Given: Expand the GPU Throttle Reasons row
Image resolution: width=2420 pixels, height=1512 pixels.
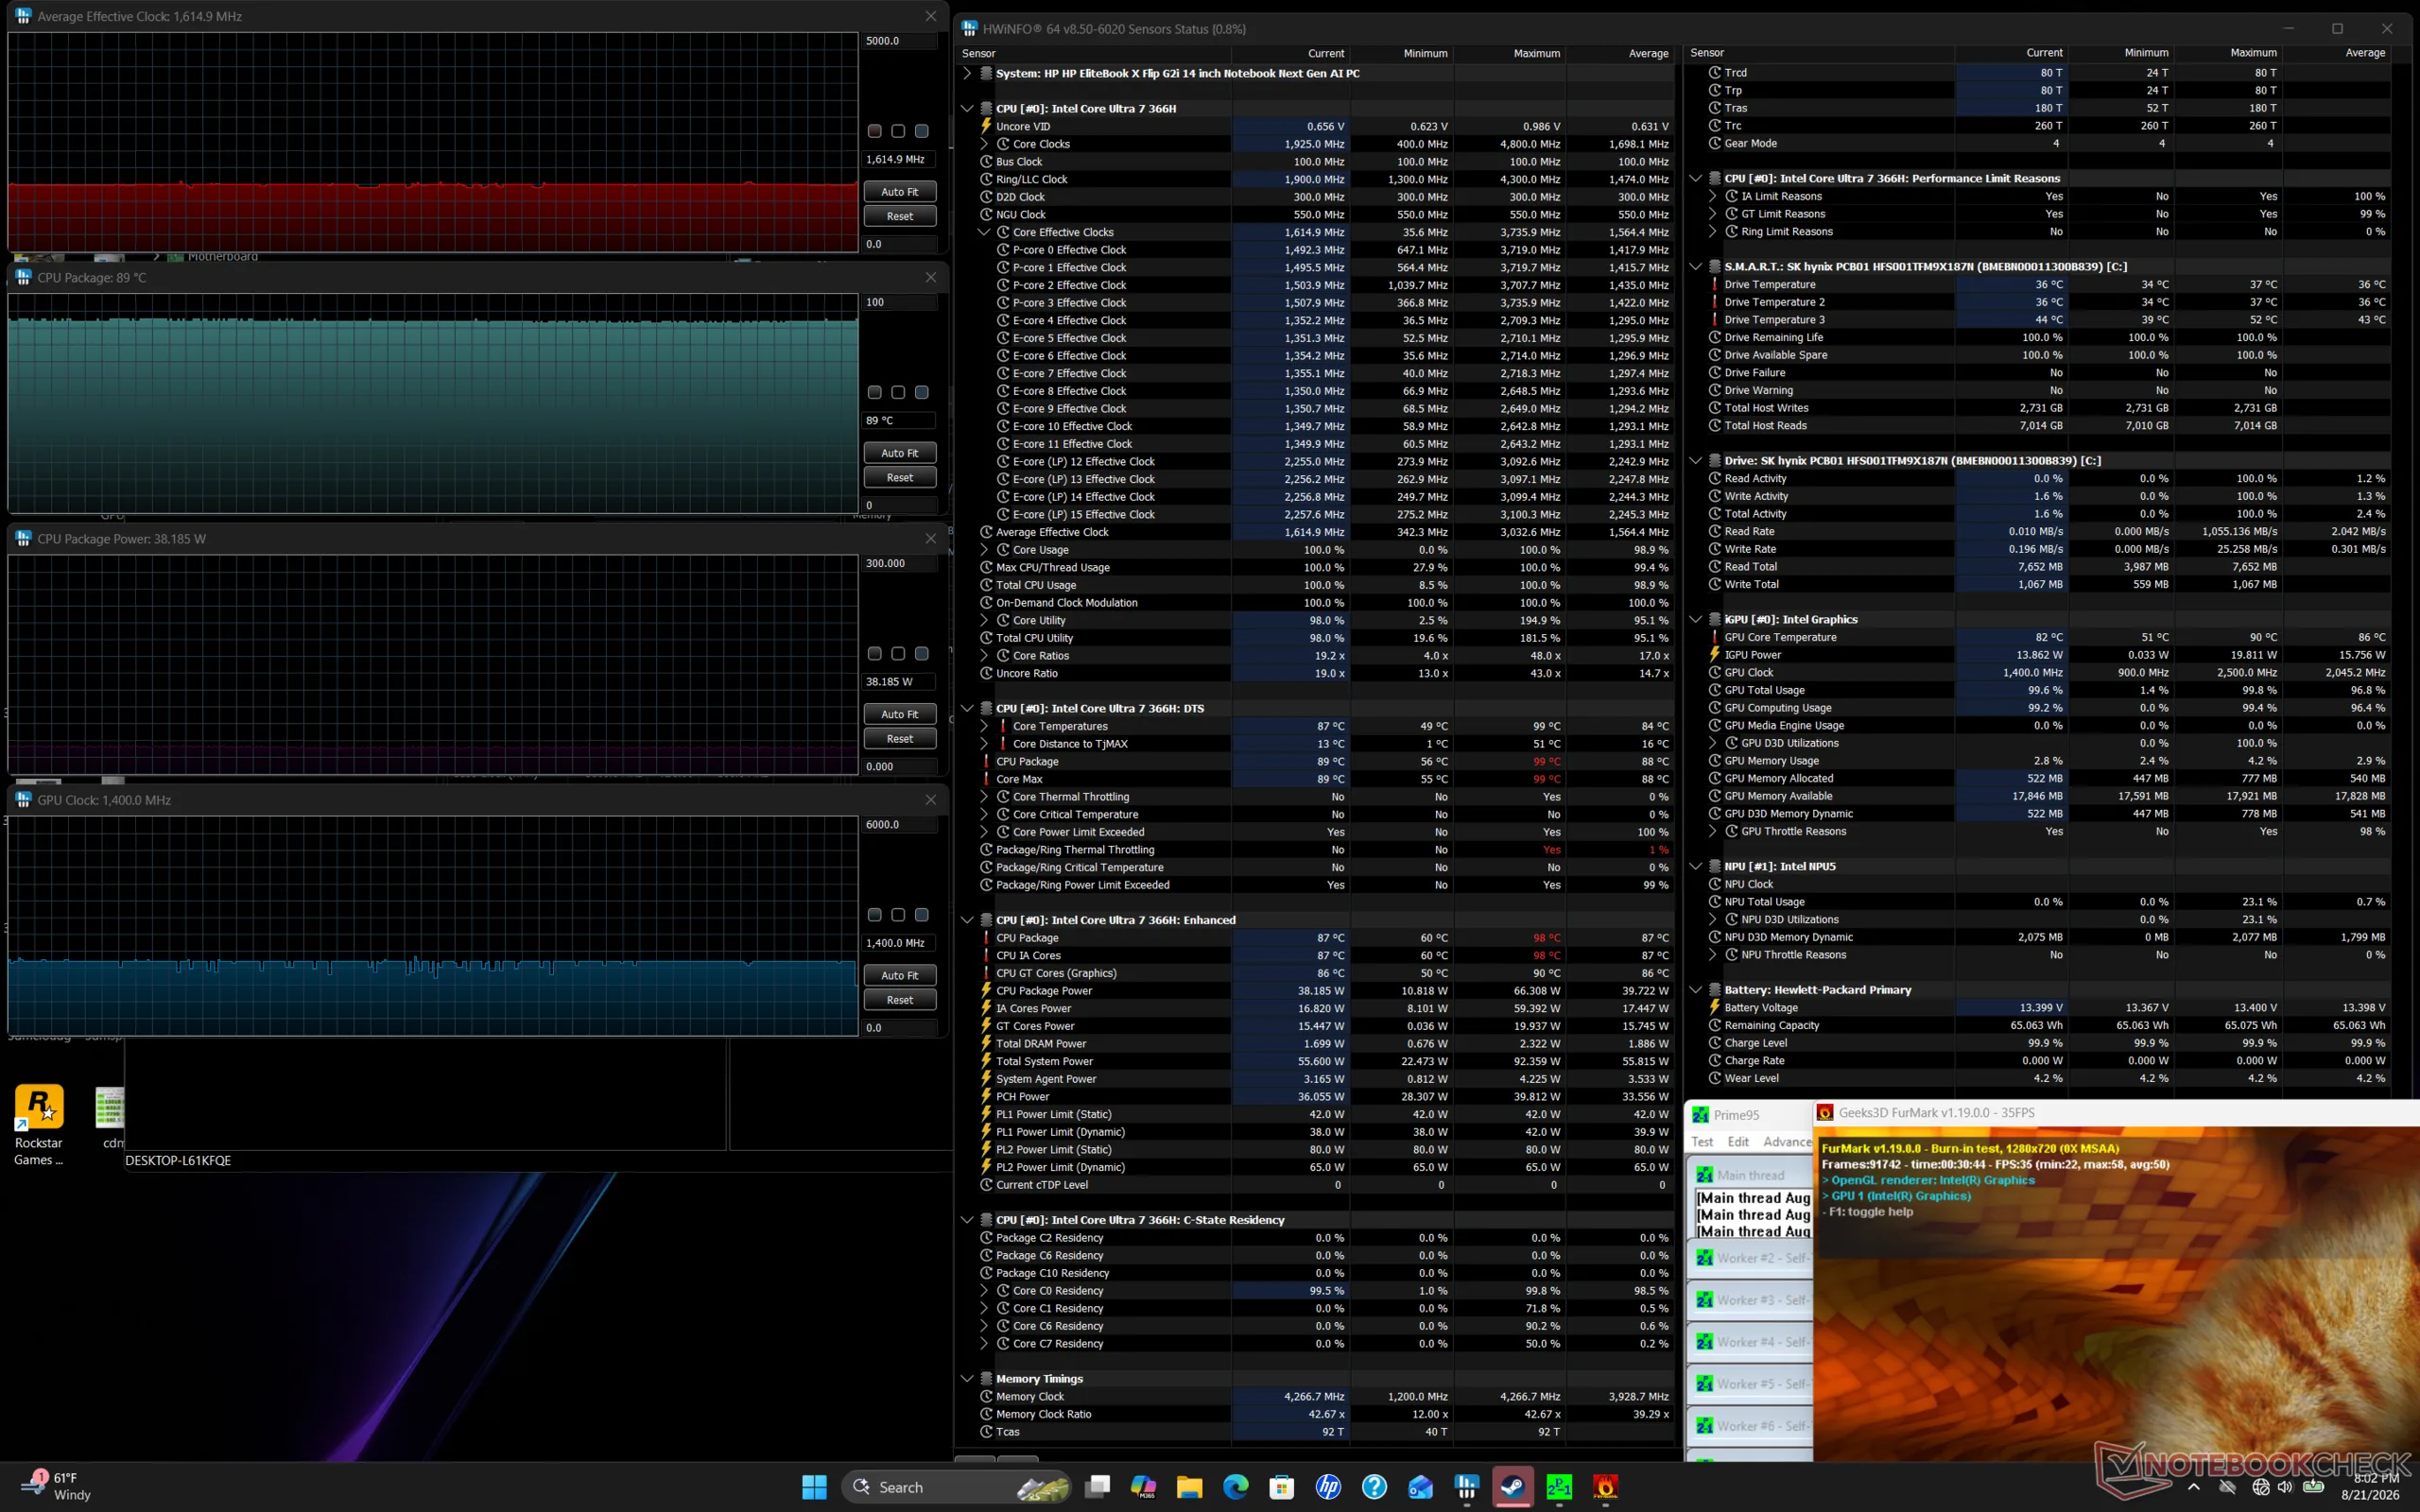Looking at the screenshot, I should (x=1713, y=832).
